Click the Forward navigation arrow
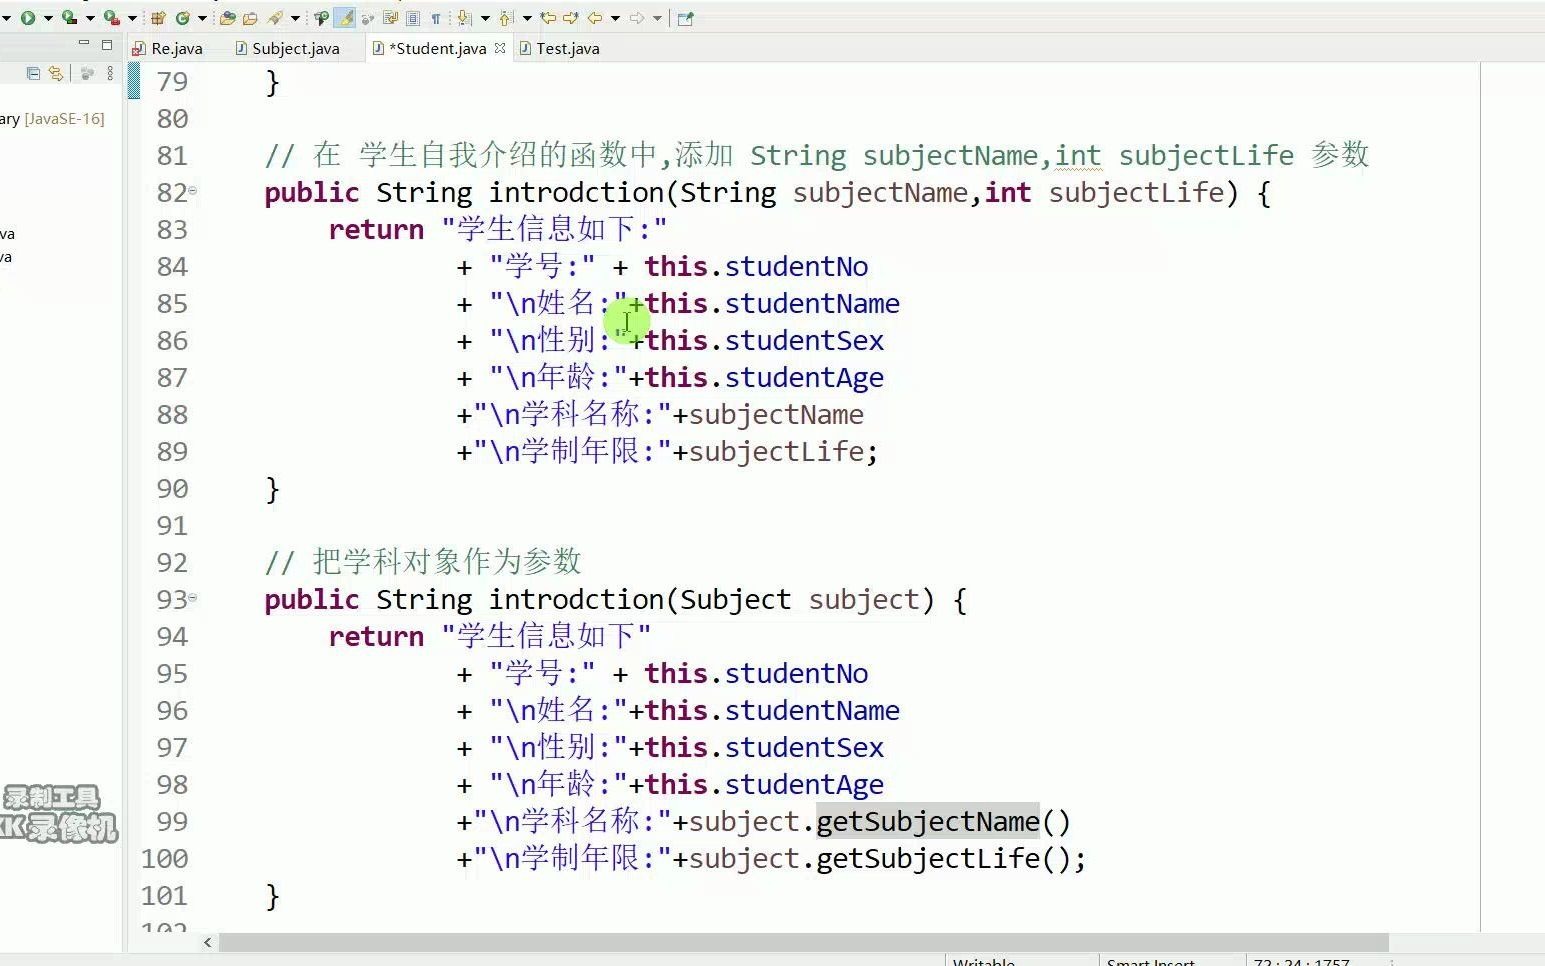 [637, 18]
